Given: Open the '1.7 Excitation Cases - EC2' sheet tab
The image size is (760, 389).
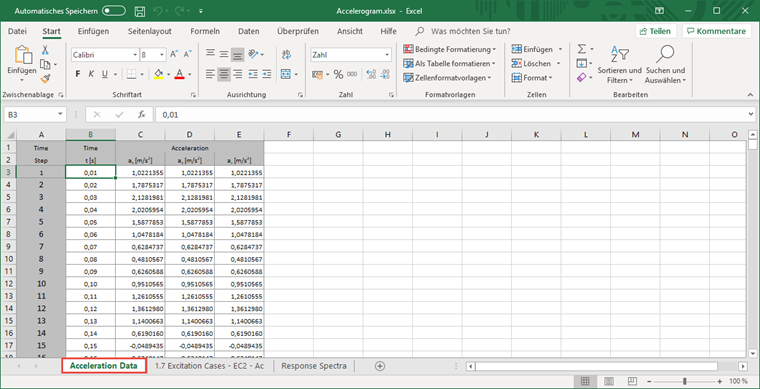Looking at the screenshot, I should (x=209, y=366).
